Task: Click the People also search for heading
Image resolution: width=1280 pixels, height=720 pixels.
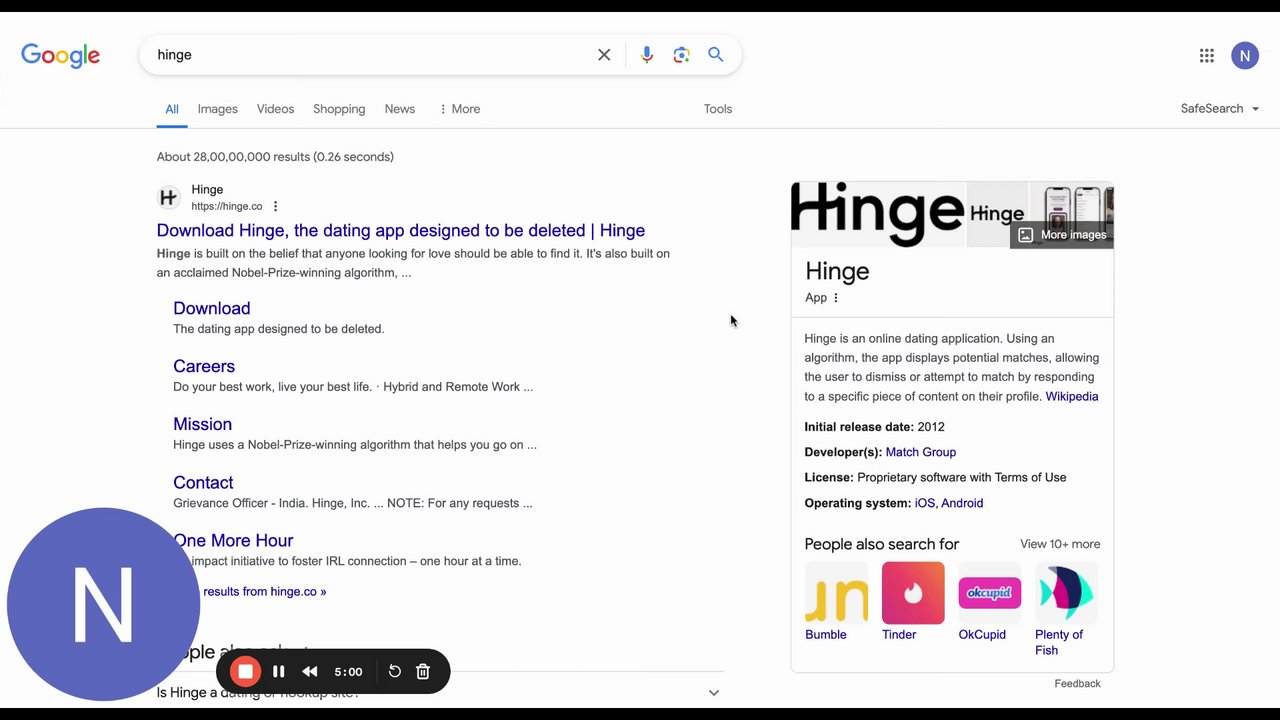Action: click(x=882, y=544)
